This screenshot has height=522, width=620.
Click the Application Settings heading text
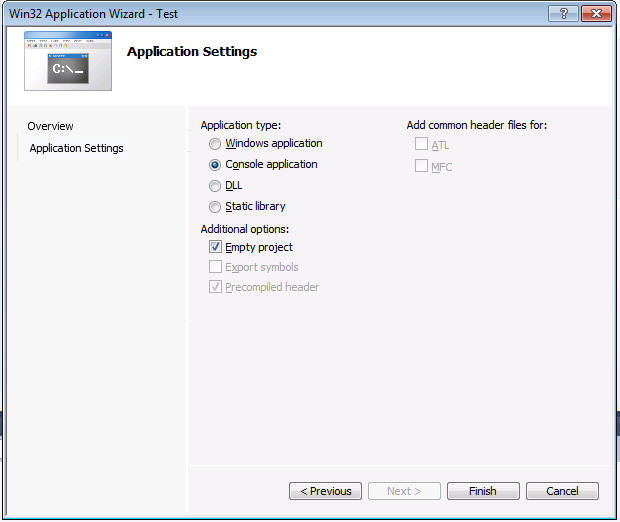pyautogui.click(x=192, y=52)
